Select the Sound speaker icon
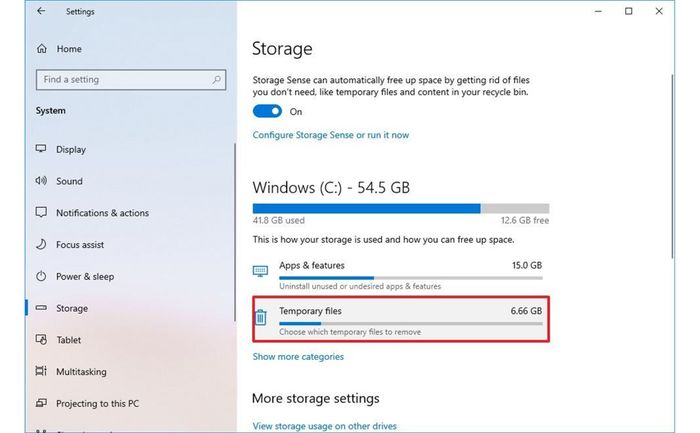The height and width of the screenshot is (433, 700). 41,180
